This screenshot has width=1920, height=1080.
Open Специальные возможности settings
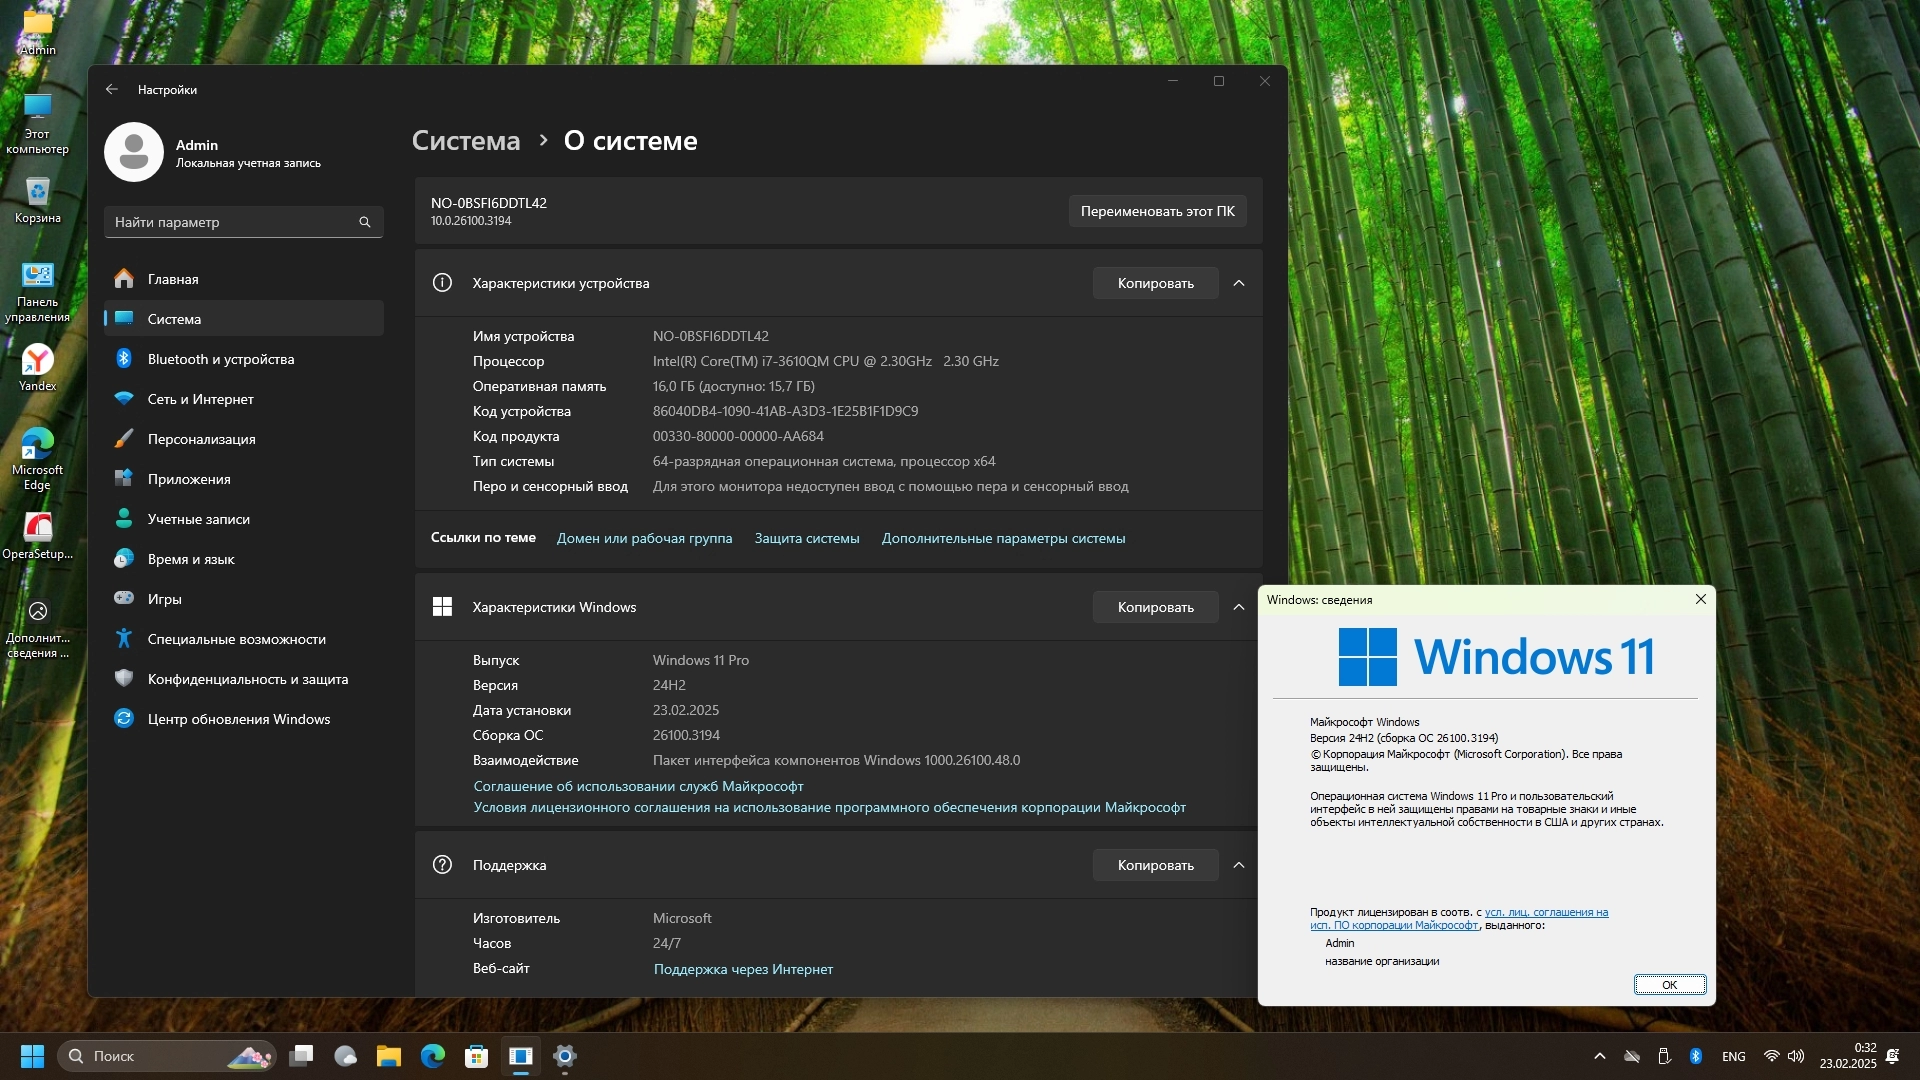[236, 639]
